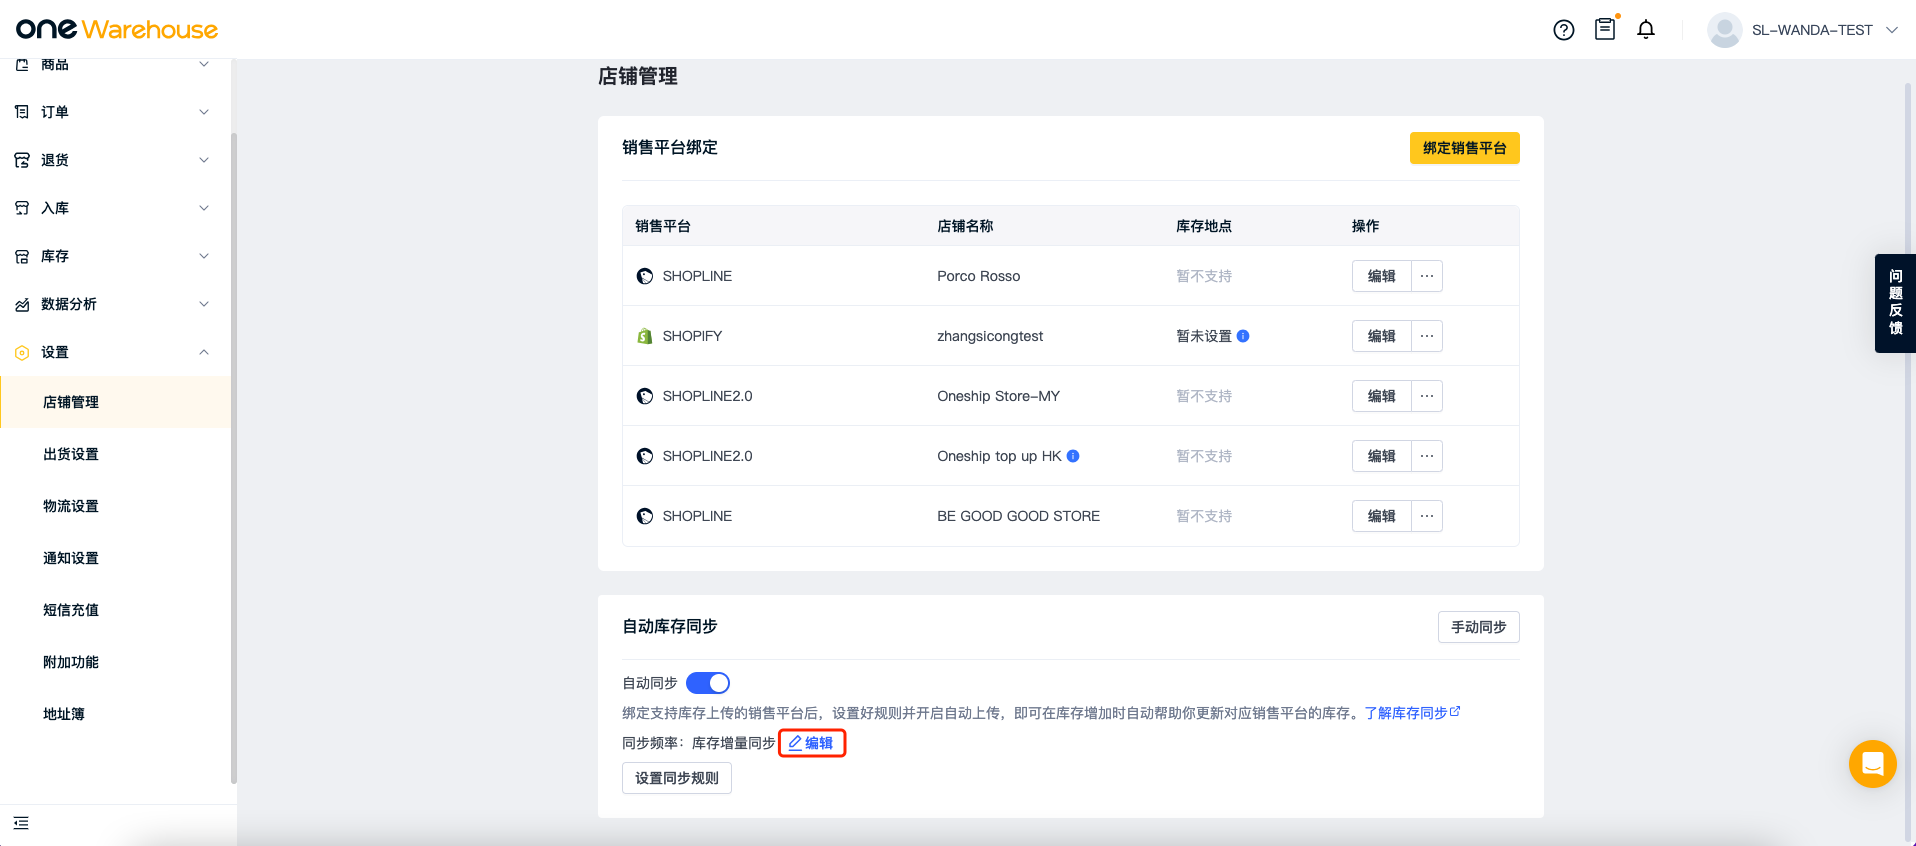Edit the Oneship top up HK store
The image size is (1916, 846).
pyautogui.click(x=1381, y=456)
